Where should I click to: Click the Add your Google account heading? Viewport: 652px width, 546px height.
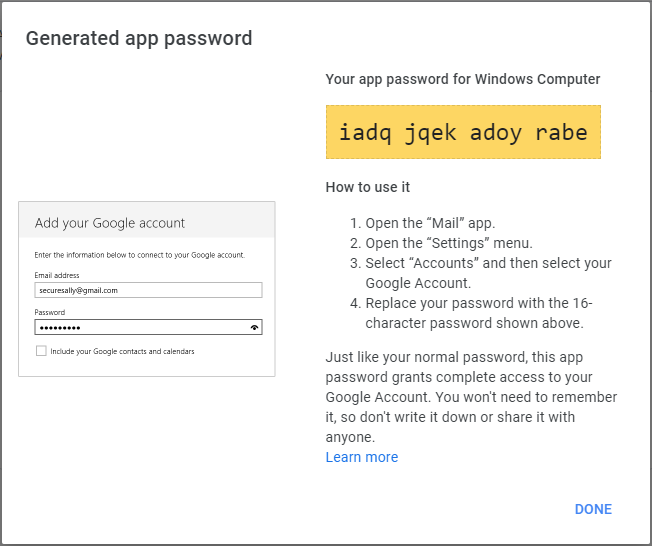(x=110, y=223)
